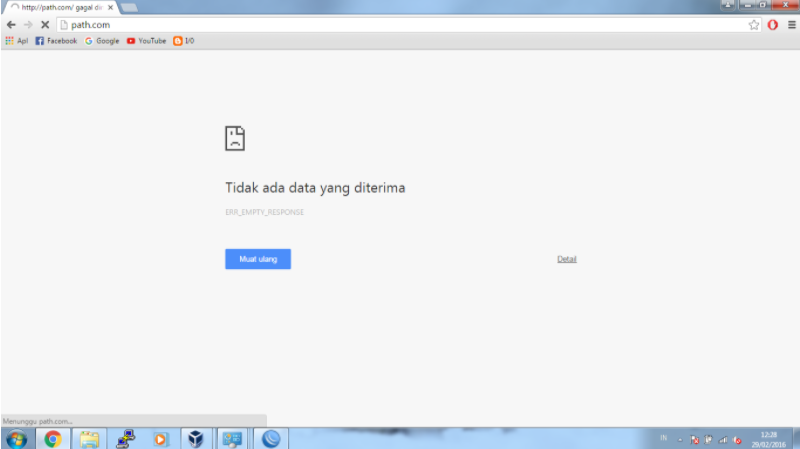Click the IN language indicator
This screenshot has height=449, width=800.
[663, 438]
